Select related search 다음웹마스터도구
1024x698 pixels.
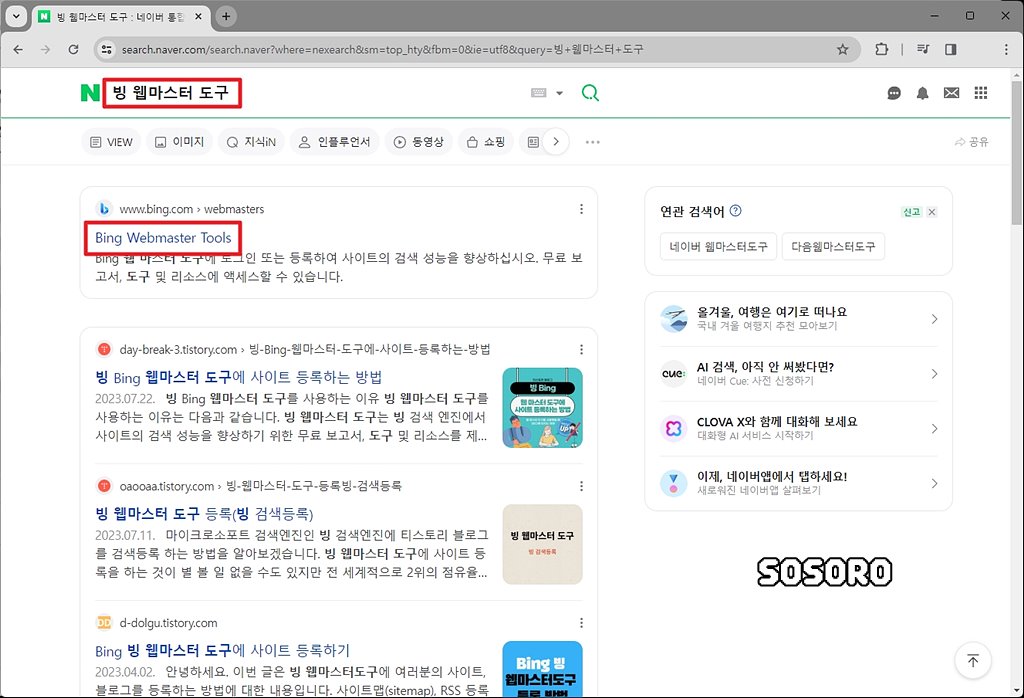point(833,246)
